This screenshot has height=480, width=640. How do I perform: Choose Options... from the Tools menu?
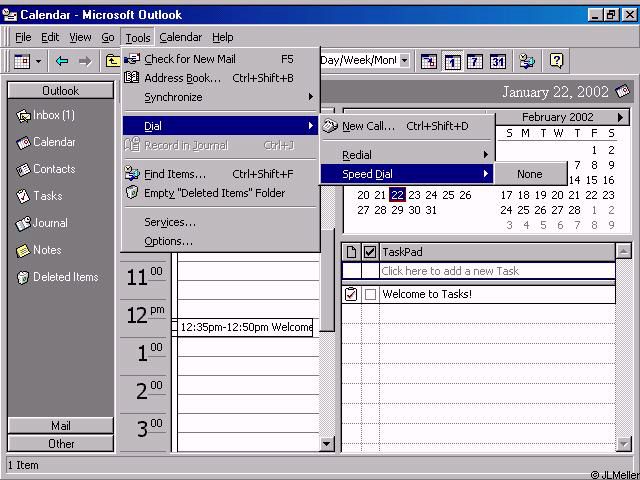(x=168, y=241)
